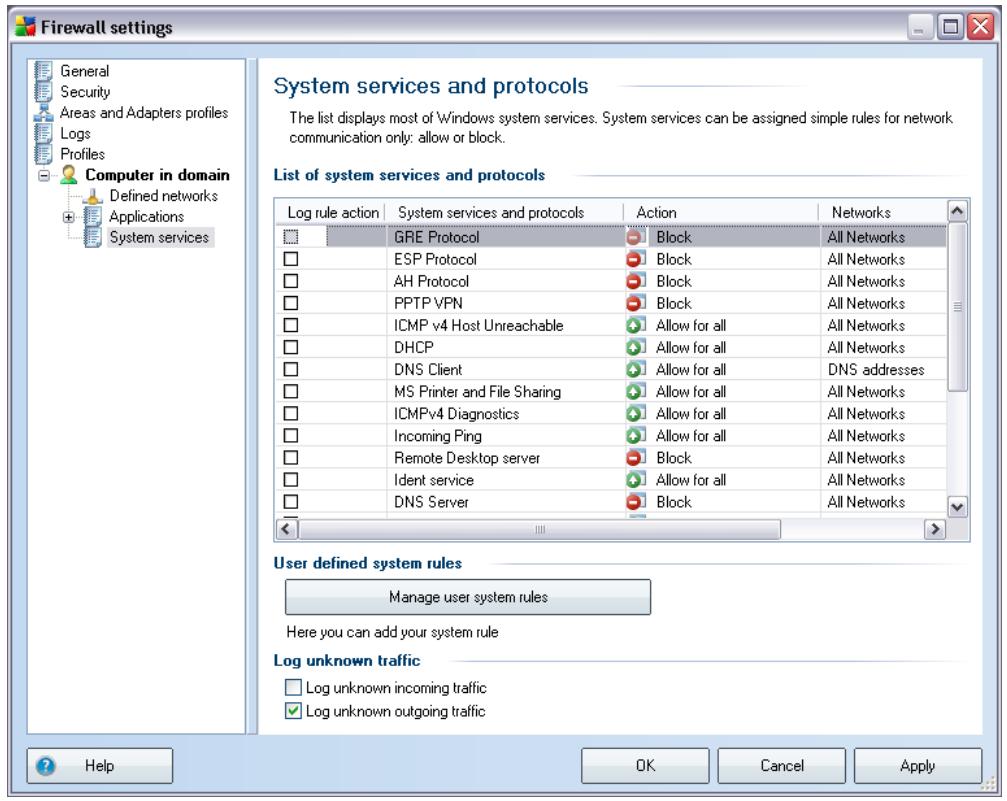This screenshot has width=1007, height=801.
Task: Expand the Applications tree node
Action: (69, 217)
